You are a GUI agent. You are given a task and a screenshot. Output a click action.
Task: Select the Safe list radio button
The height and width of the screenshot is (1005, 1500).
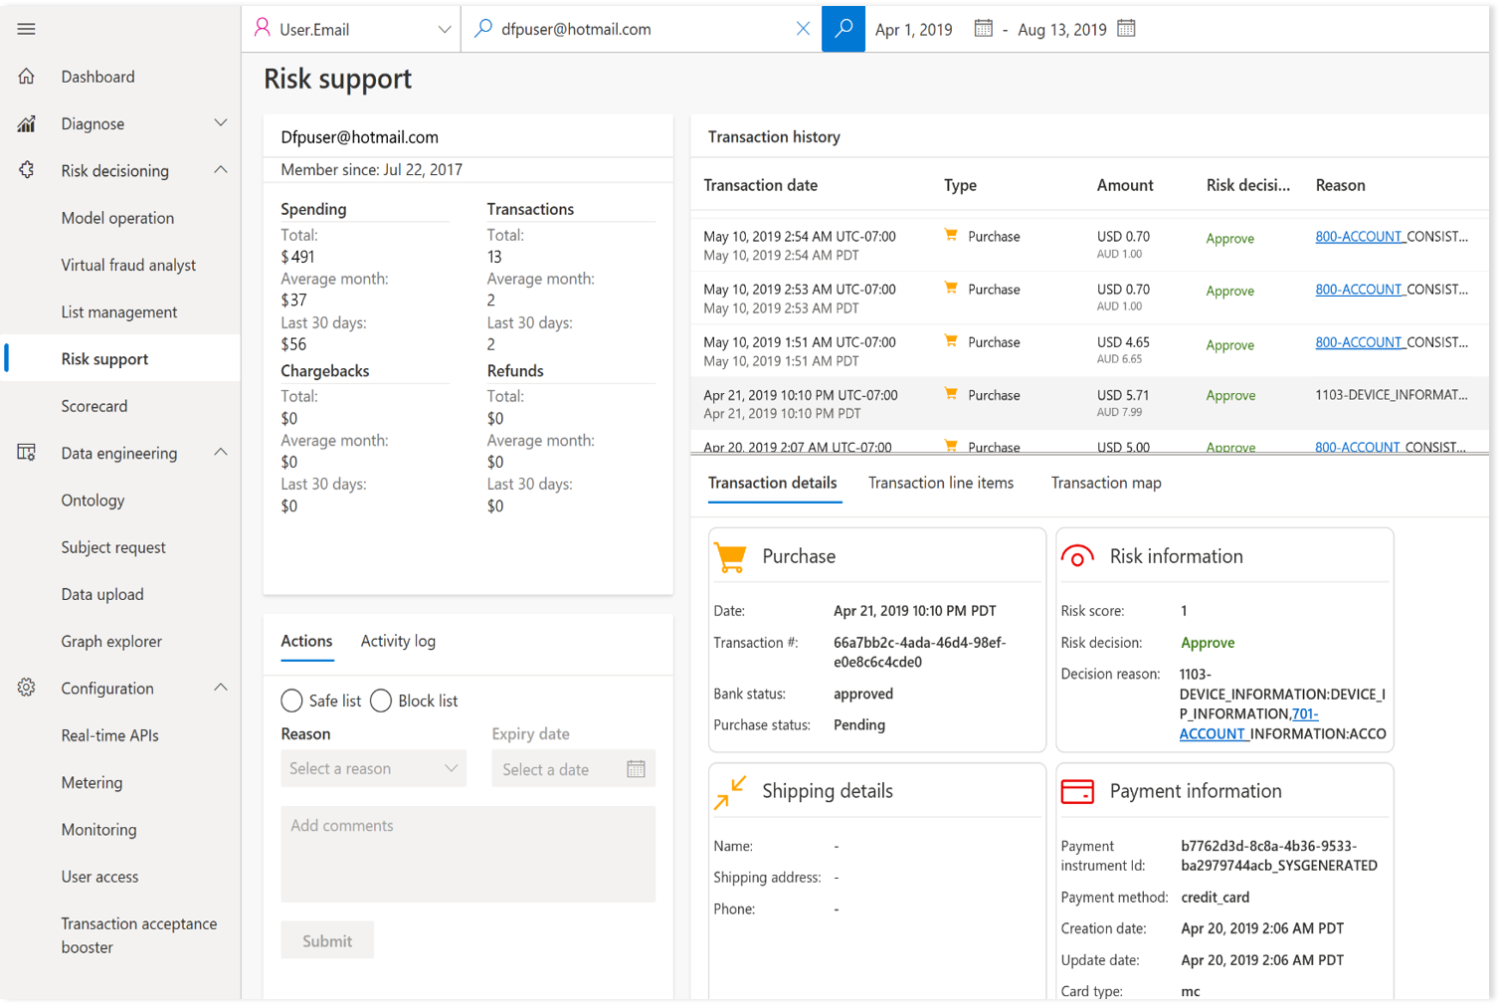(x=291, y=701)
